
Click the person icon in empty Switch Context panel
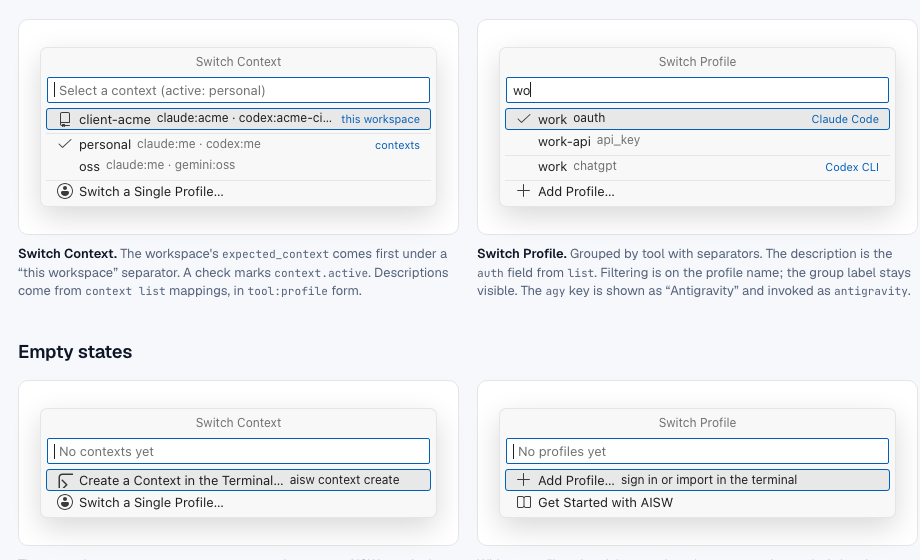pyautogui.click(x=65, y=502)
